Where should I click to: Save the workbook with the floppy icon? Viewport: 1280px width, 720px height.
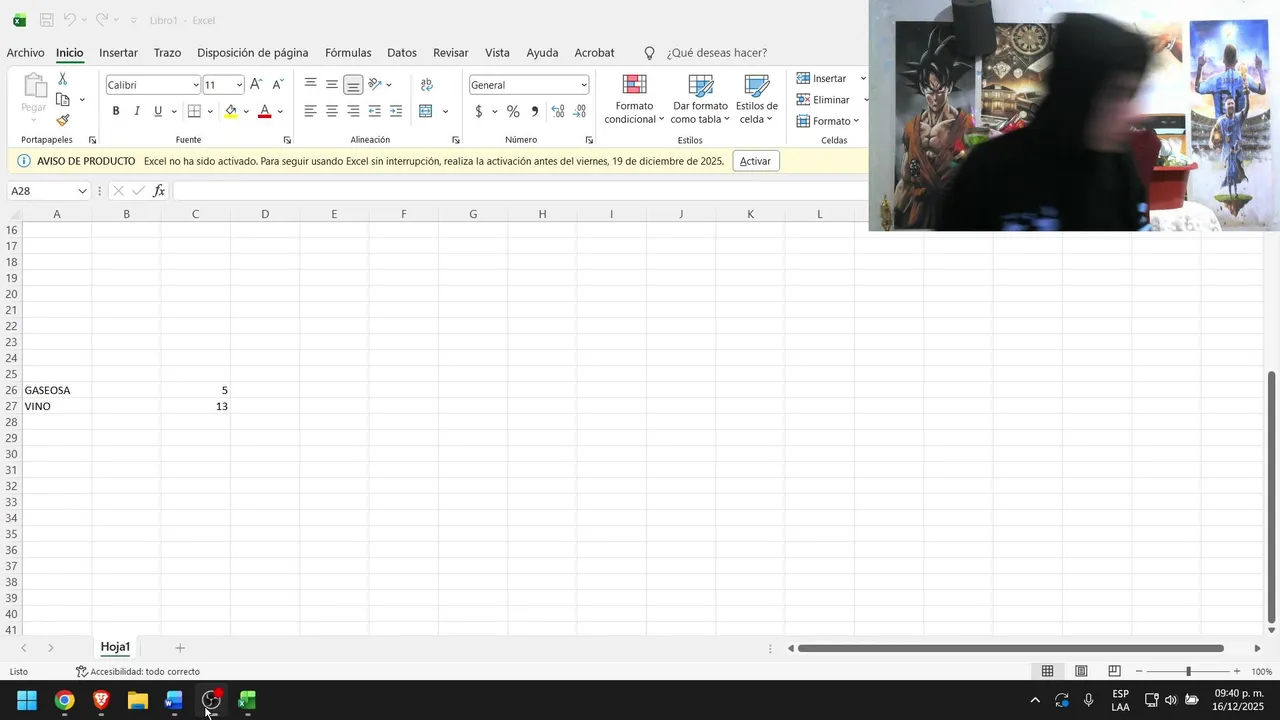click(46, 20)
